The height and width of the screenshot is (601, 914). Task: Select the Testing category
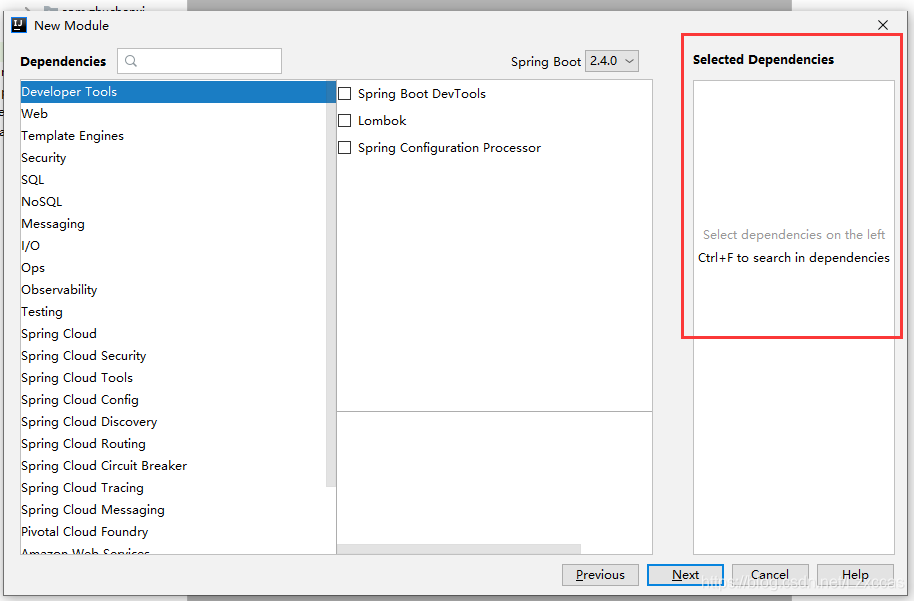pos(178,312)
